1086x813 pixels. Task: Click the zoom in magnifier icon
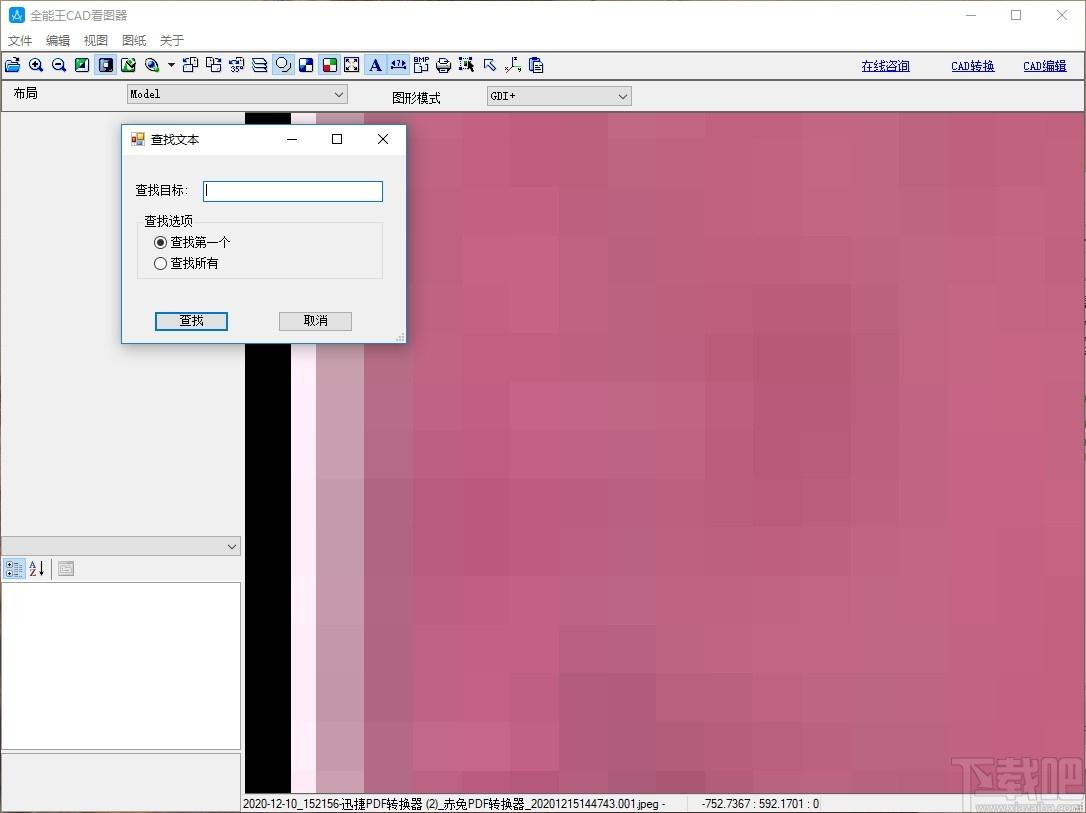[x=36, y=65]
